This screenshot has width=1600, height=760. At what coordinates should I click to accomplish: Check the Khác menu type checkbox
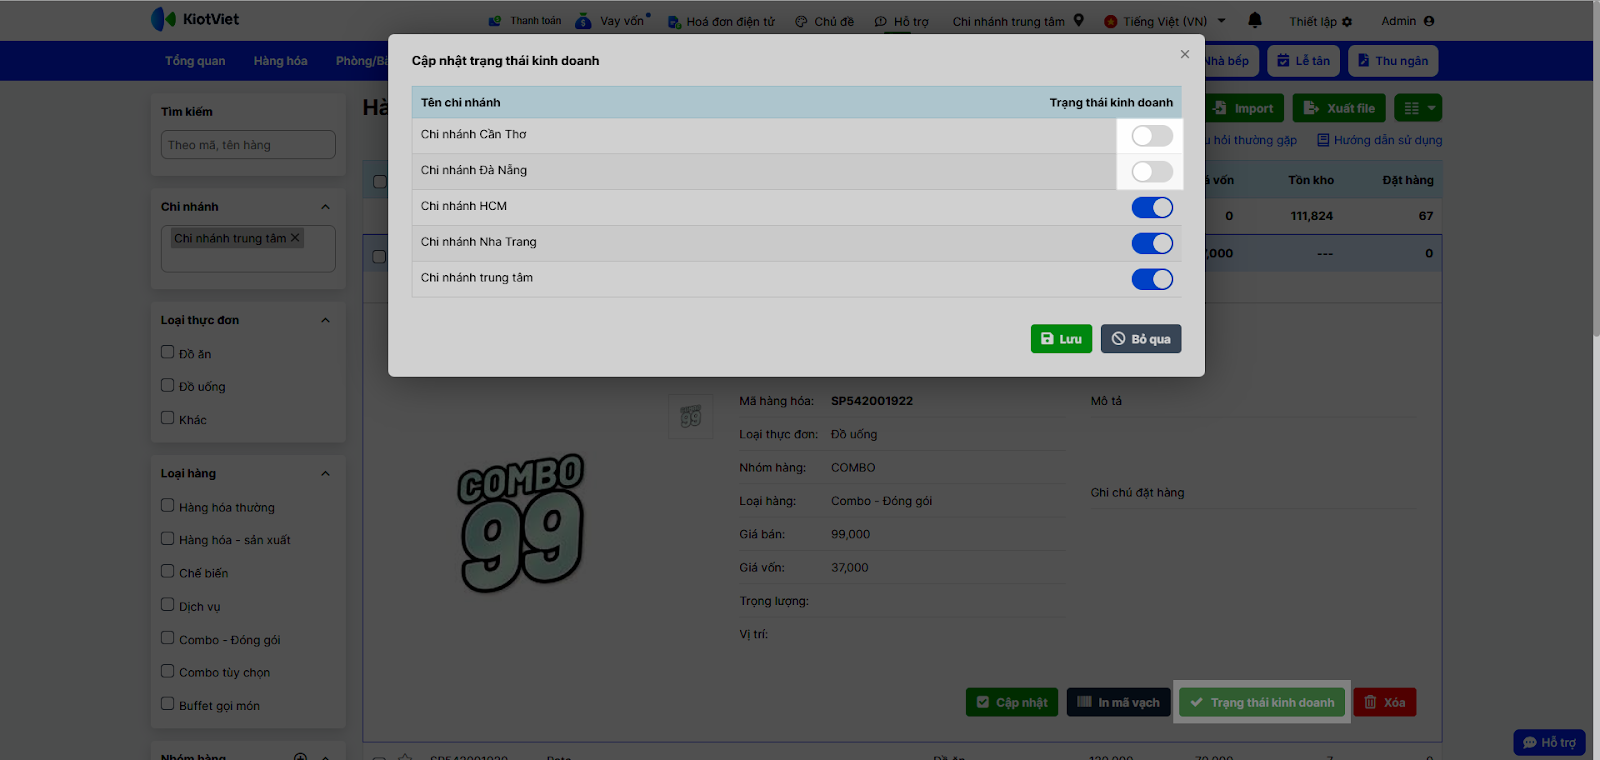(168, 418)
